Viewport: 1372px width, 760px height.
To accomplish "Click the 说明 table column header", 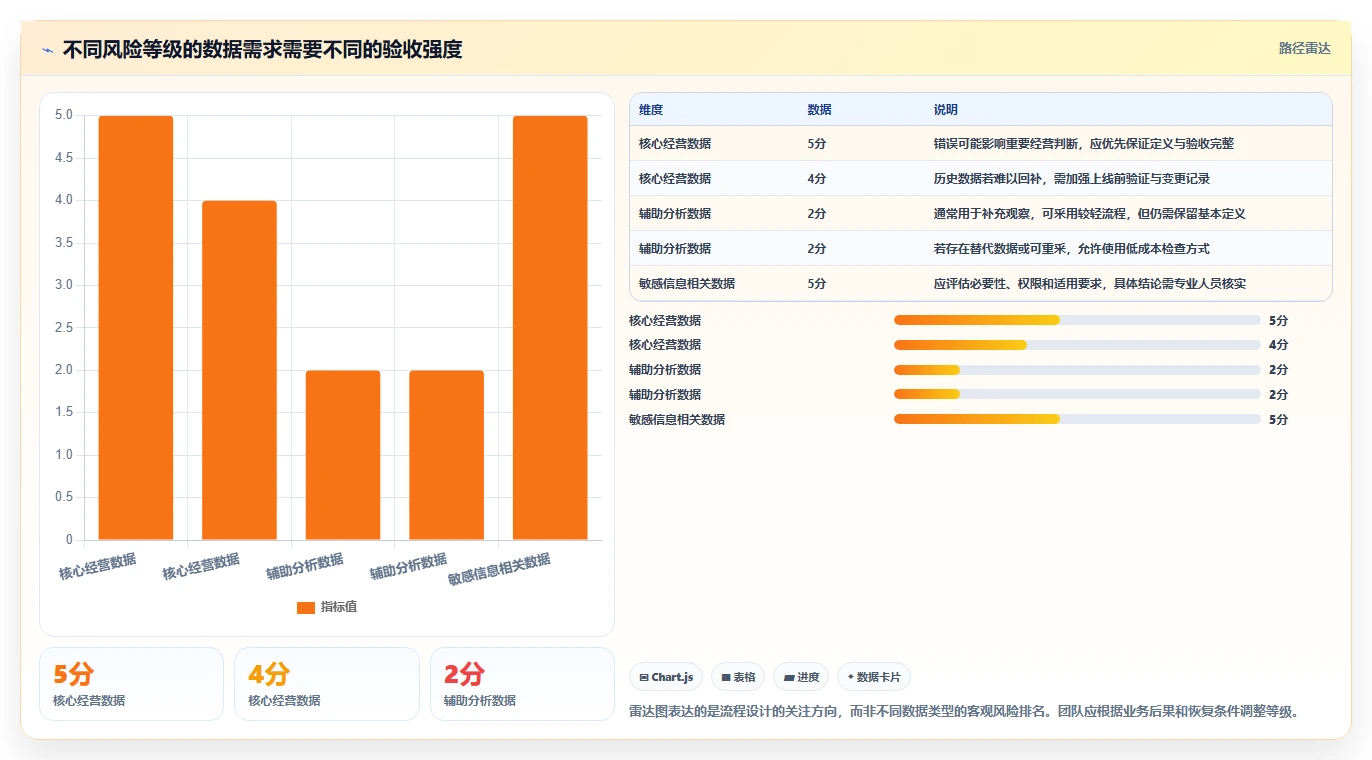I will (946, 110).
